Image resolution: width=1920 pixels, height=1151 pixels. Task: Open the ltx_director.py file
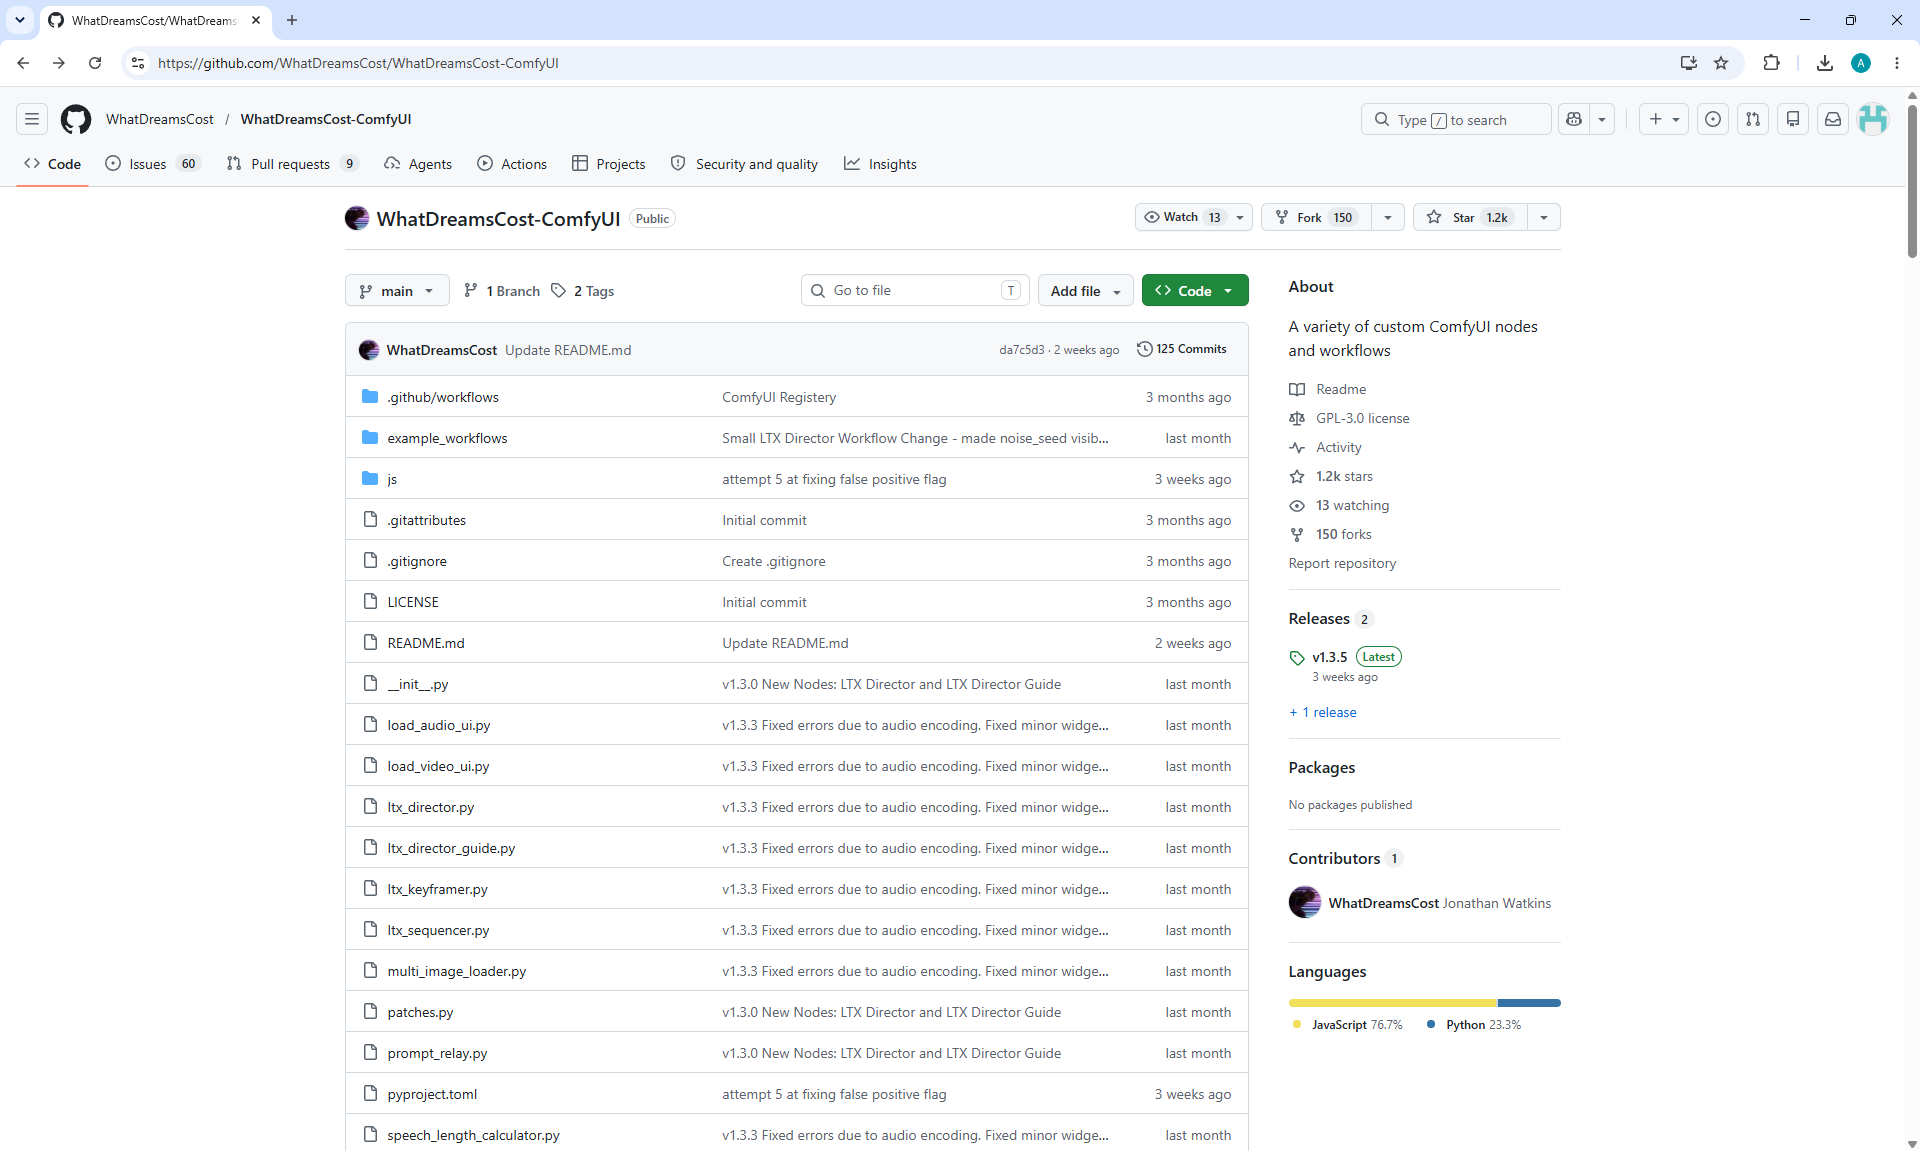pyautogui.click(x=431, y=807)
